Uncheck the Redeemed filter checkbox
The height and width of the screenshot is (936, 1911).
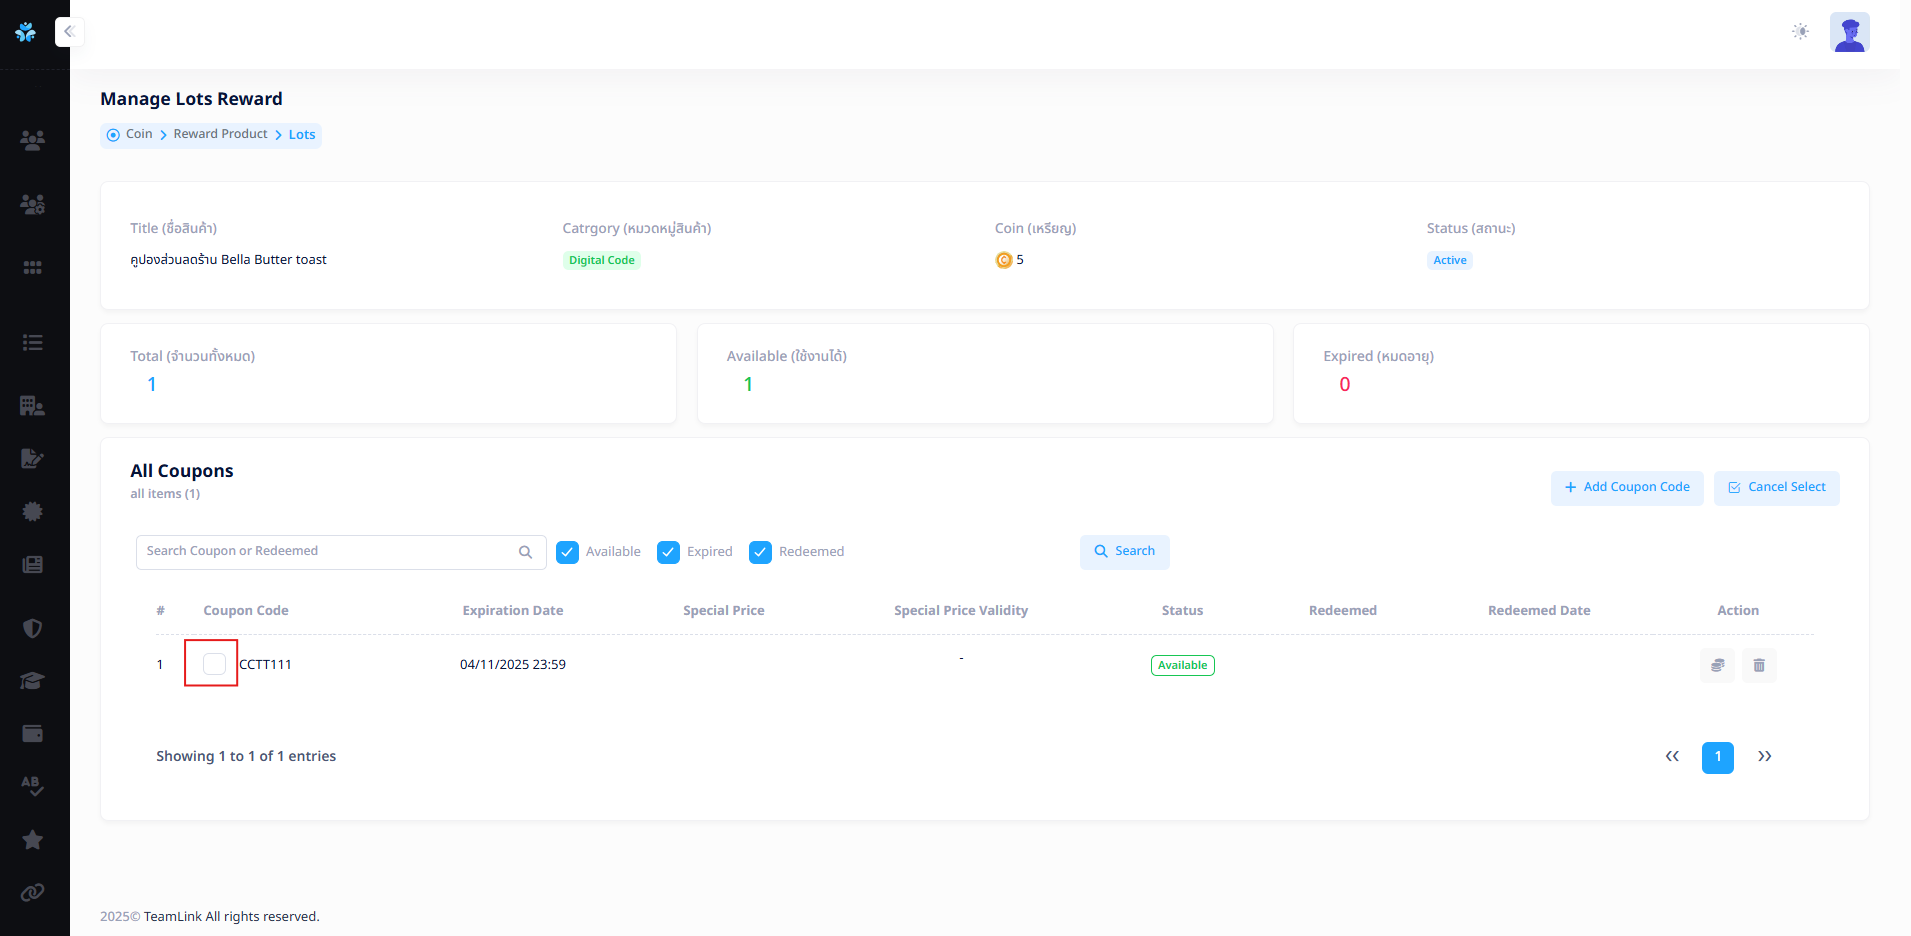(x=761, y=552)
